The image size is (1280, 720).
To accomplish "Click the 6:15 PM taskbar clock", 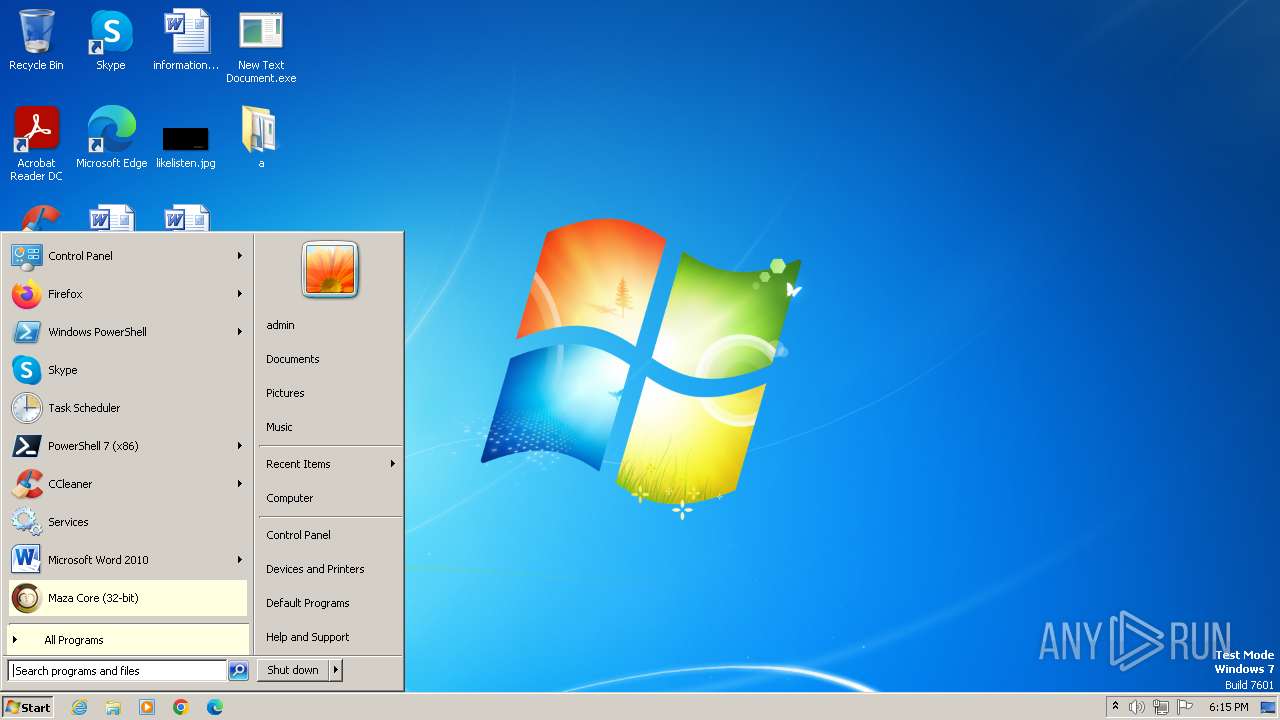I will pyautogui.click(x=1228, y=707).
